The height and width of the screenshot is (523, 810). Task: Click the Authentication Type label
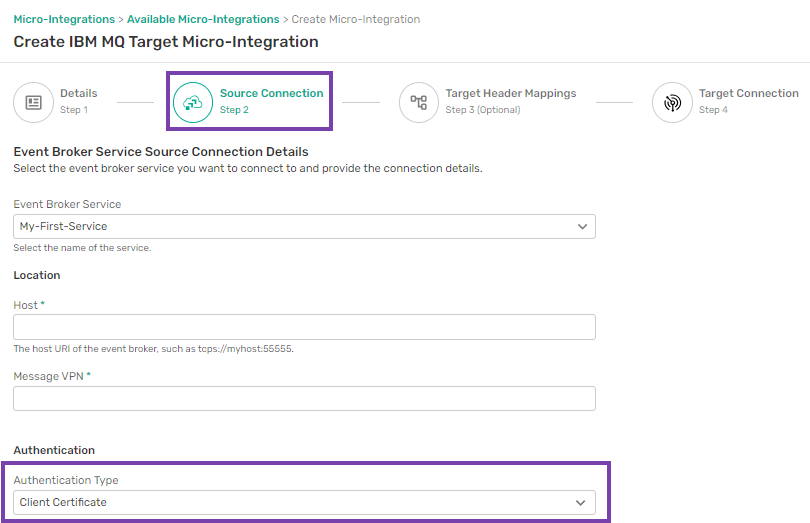pyautogui.click(x=66, y=480)
